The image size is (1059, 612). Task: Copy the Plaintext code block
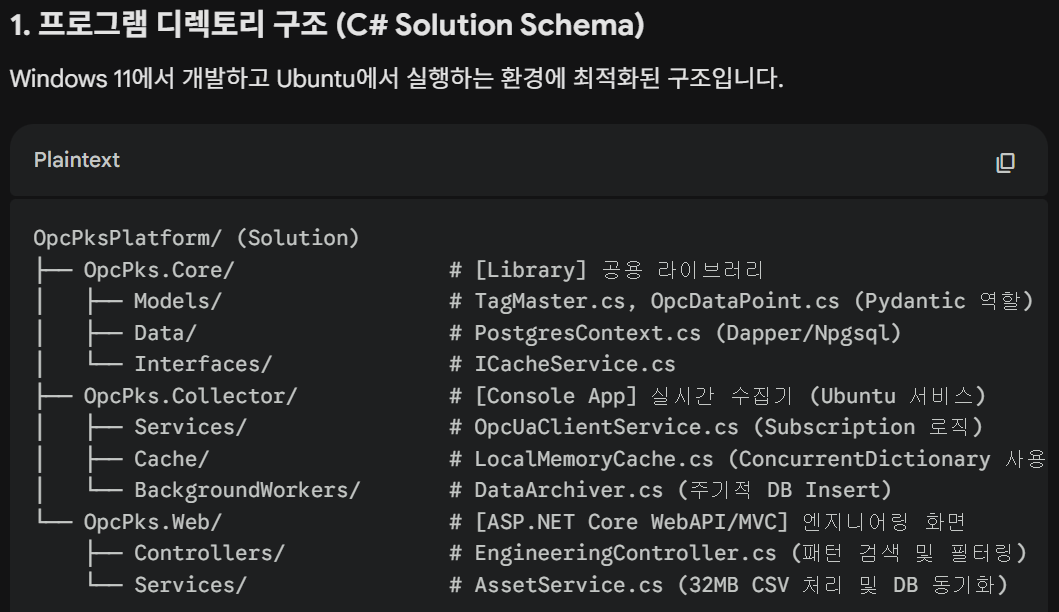[x=1005, y=162]
